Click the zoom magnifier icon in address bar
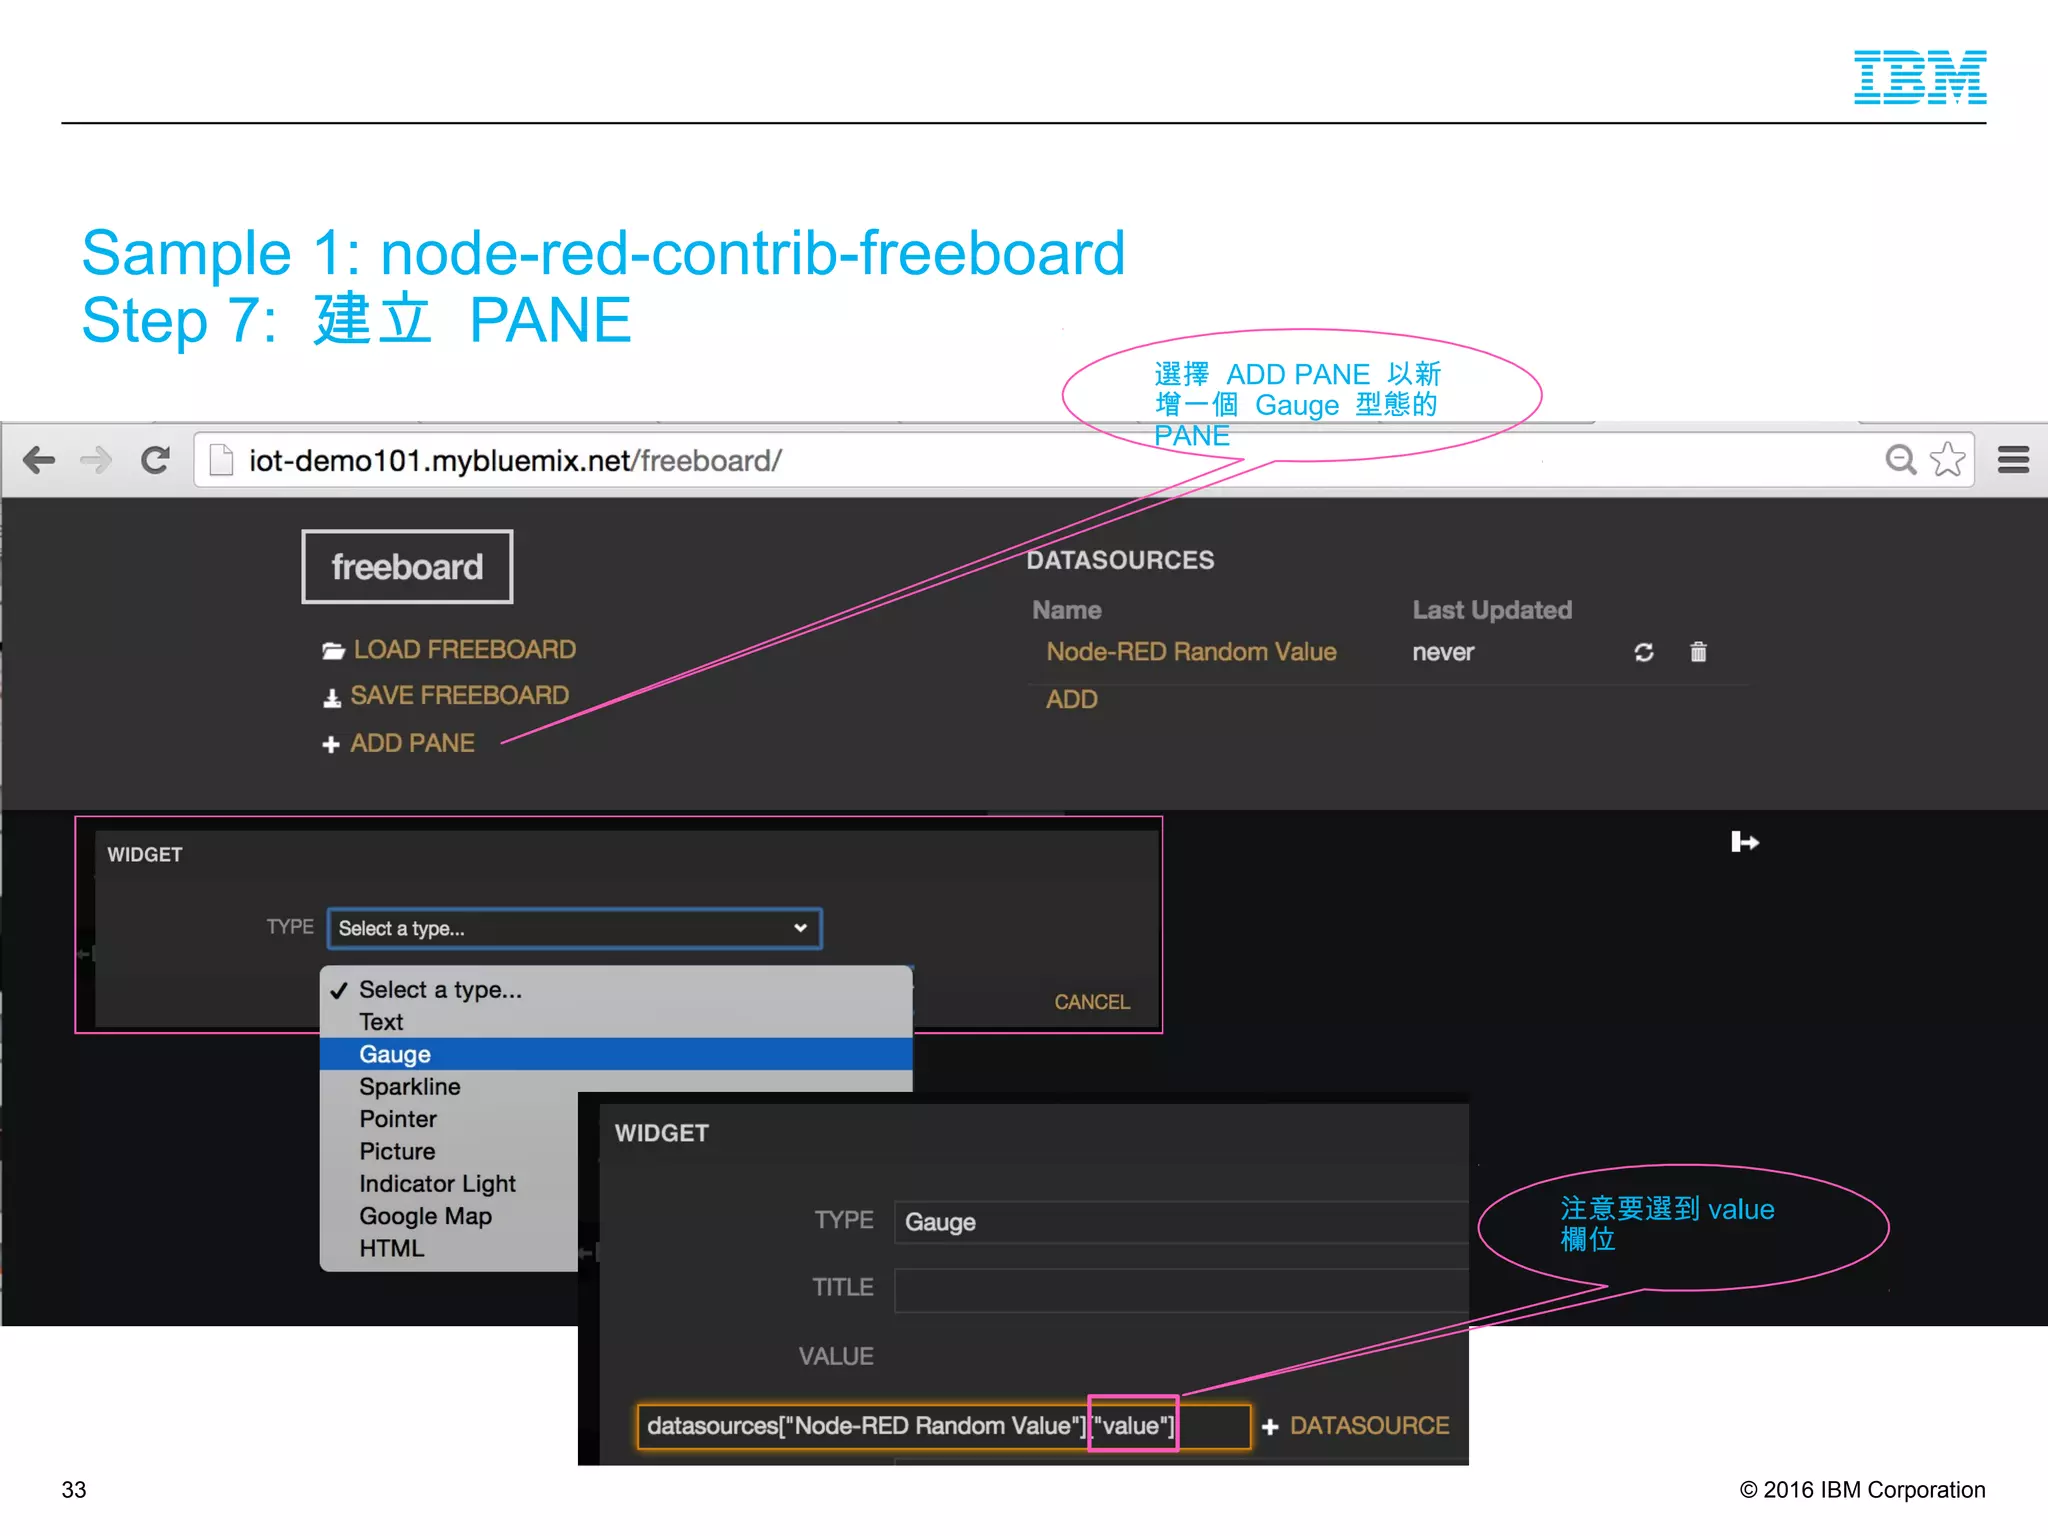This screenshot has width=2048, height=1536. pyautogui.click(x=1900, y=460)
